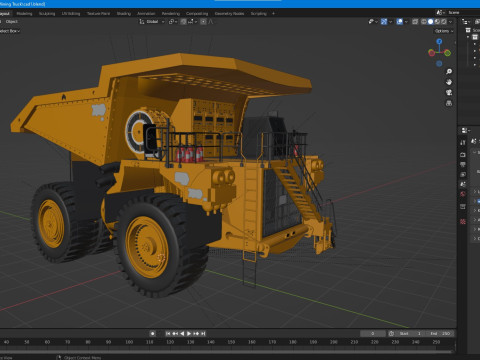
Task: Select the Scene Collection in the outliner
Action: 473,30
